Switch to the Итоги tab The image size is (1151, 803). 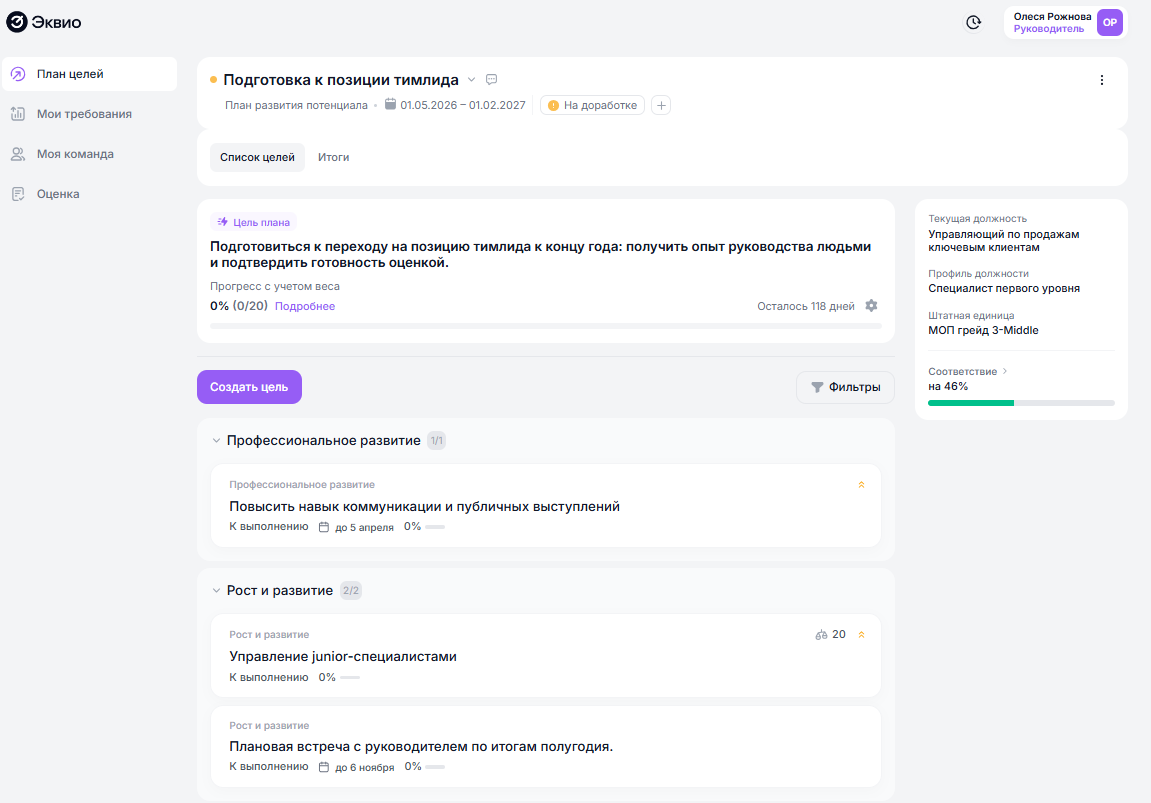(x=333, y=157)
